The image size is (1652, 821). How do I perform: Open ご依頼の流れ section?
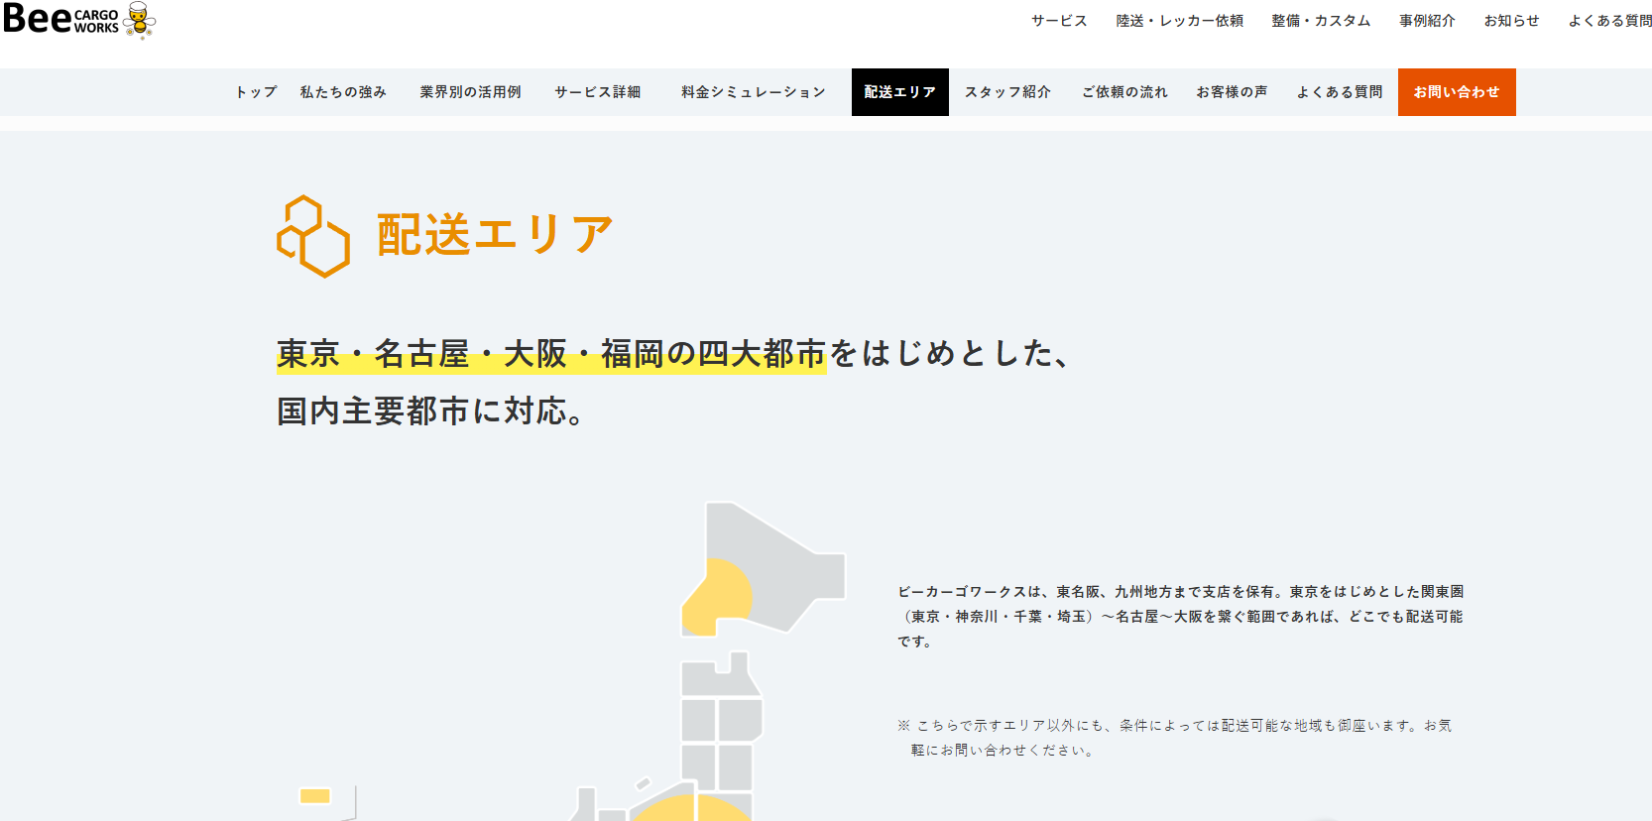click(x=1124, y=92)
